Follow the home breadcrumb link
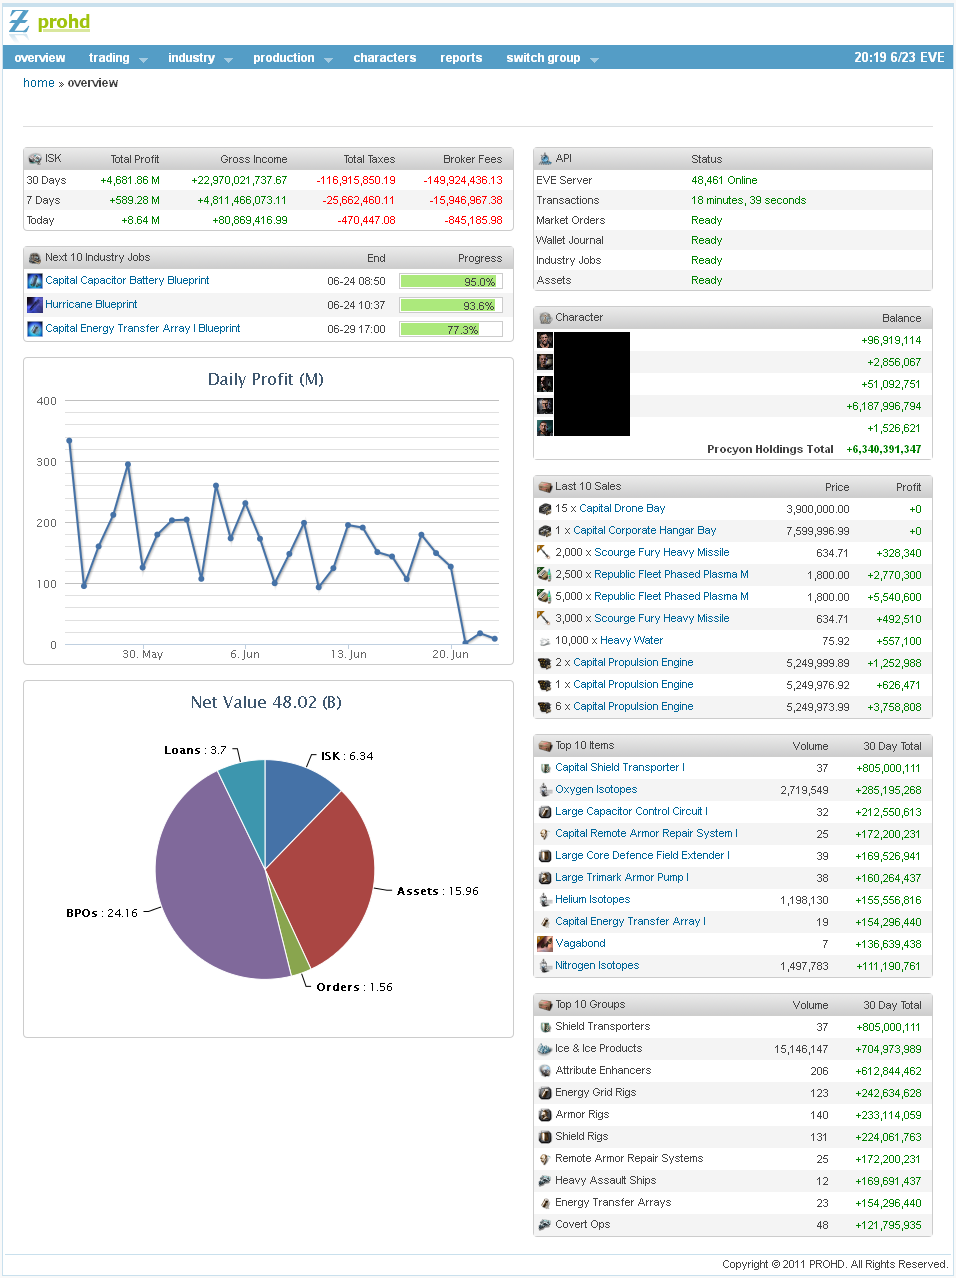 tap(39, 83)
